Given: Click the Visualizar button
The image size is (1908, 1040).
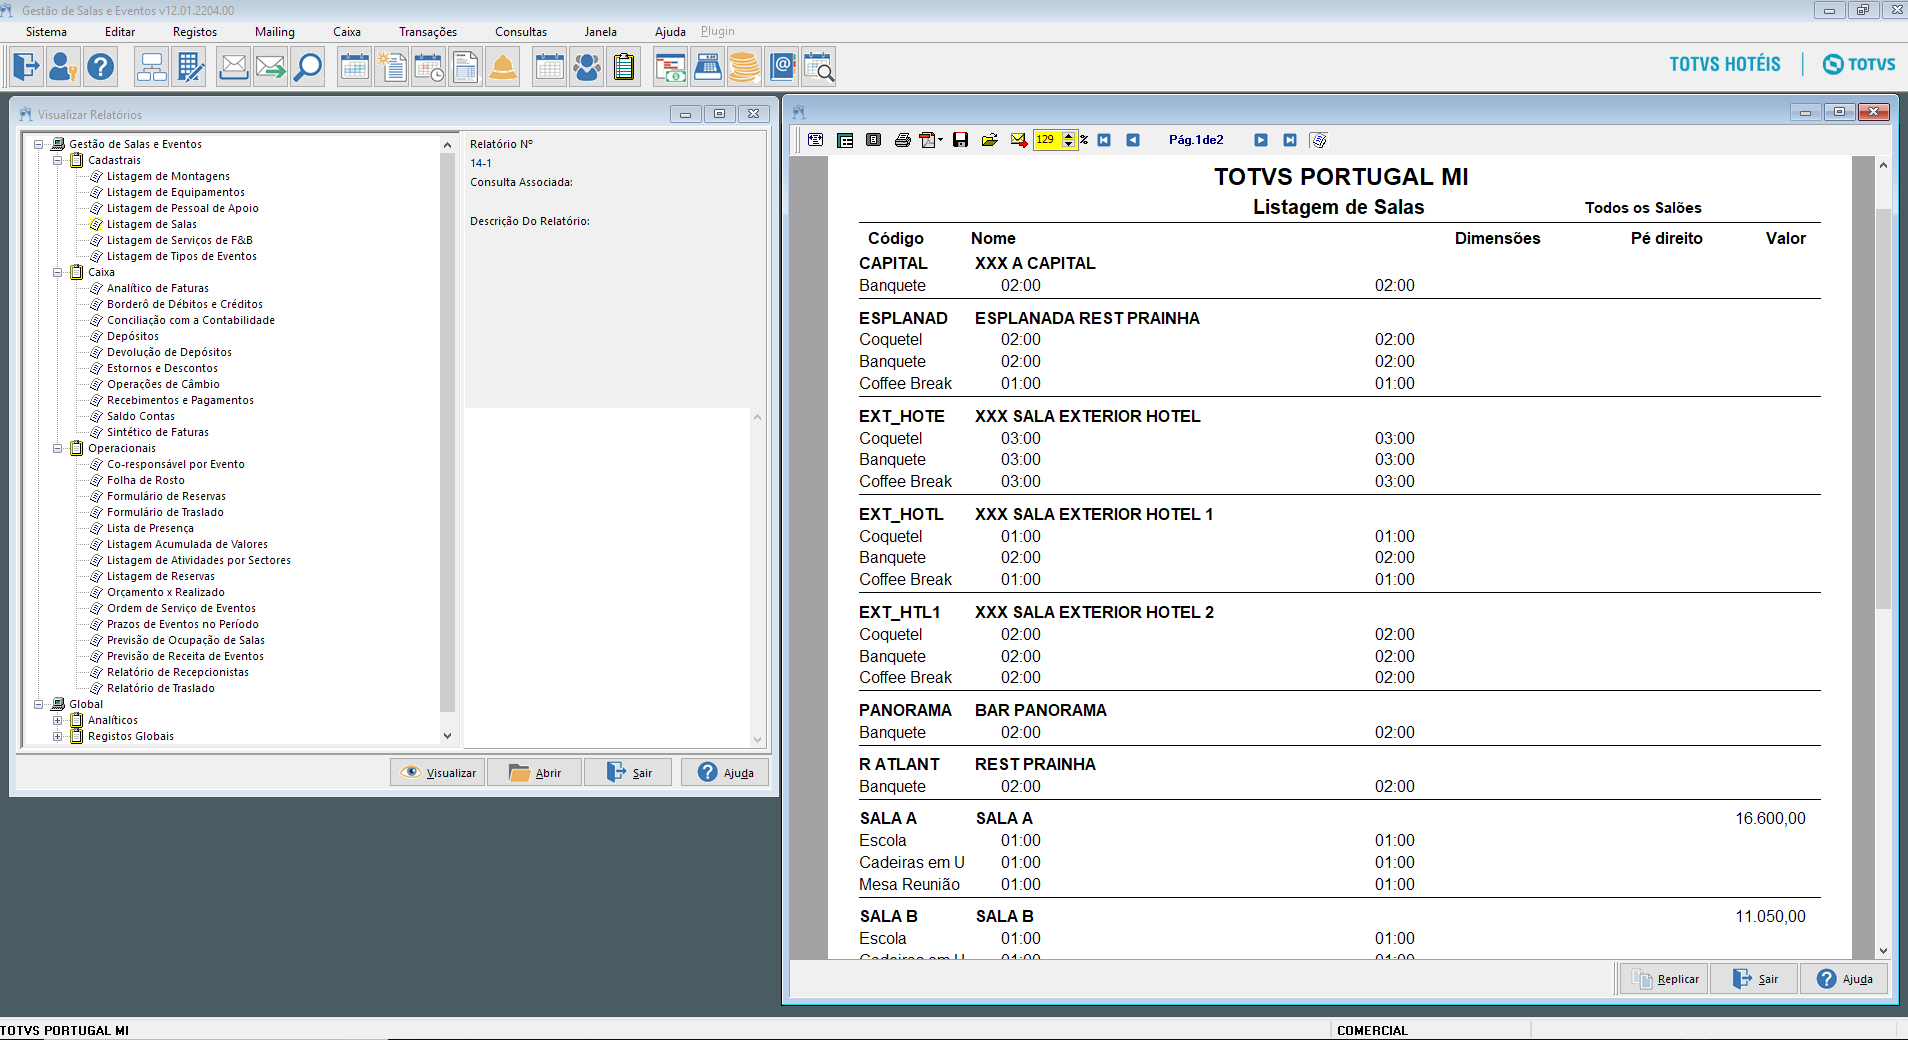Looking at the screenshot, I should pos(438,772).
